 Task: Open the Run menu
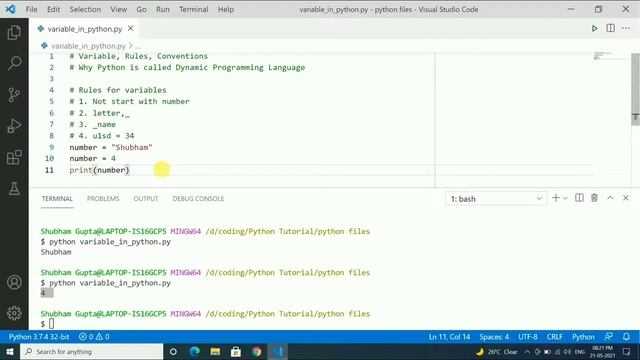coord(162,9)
